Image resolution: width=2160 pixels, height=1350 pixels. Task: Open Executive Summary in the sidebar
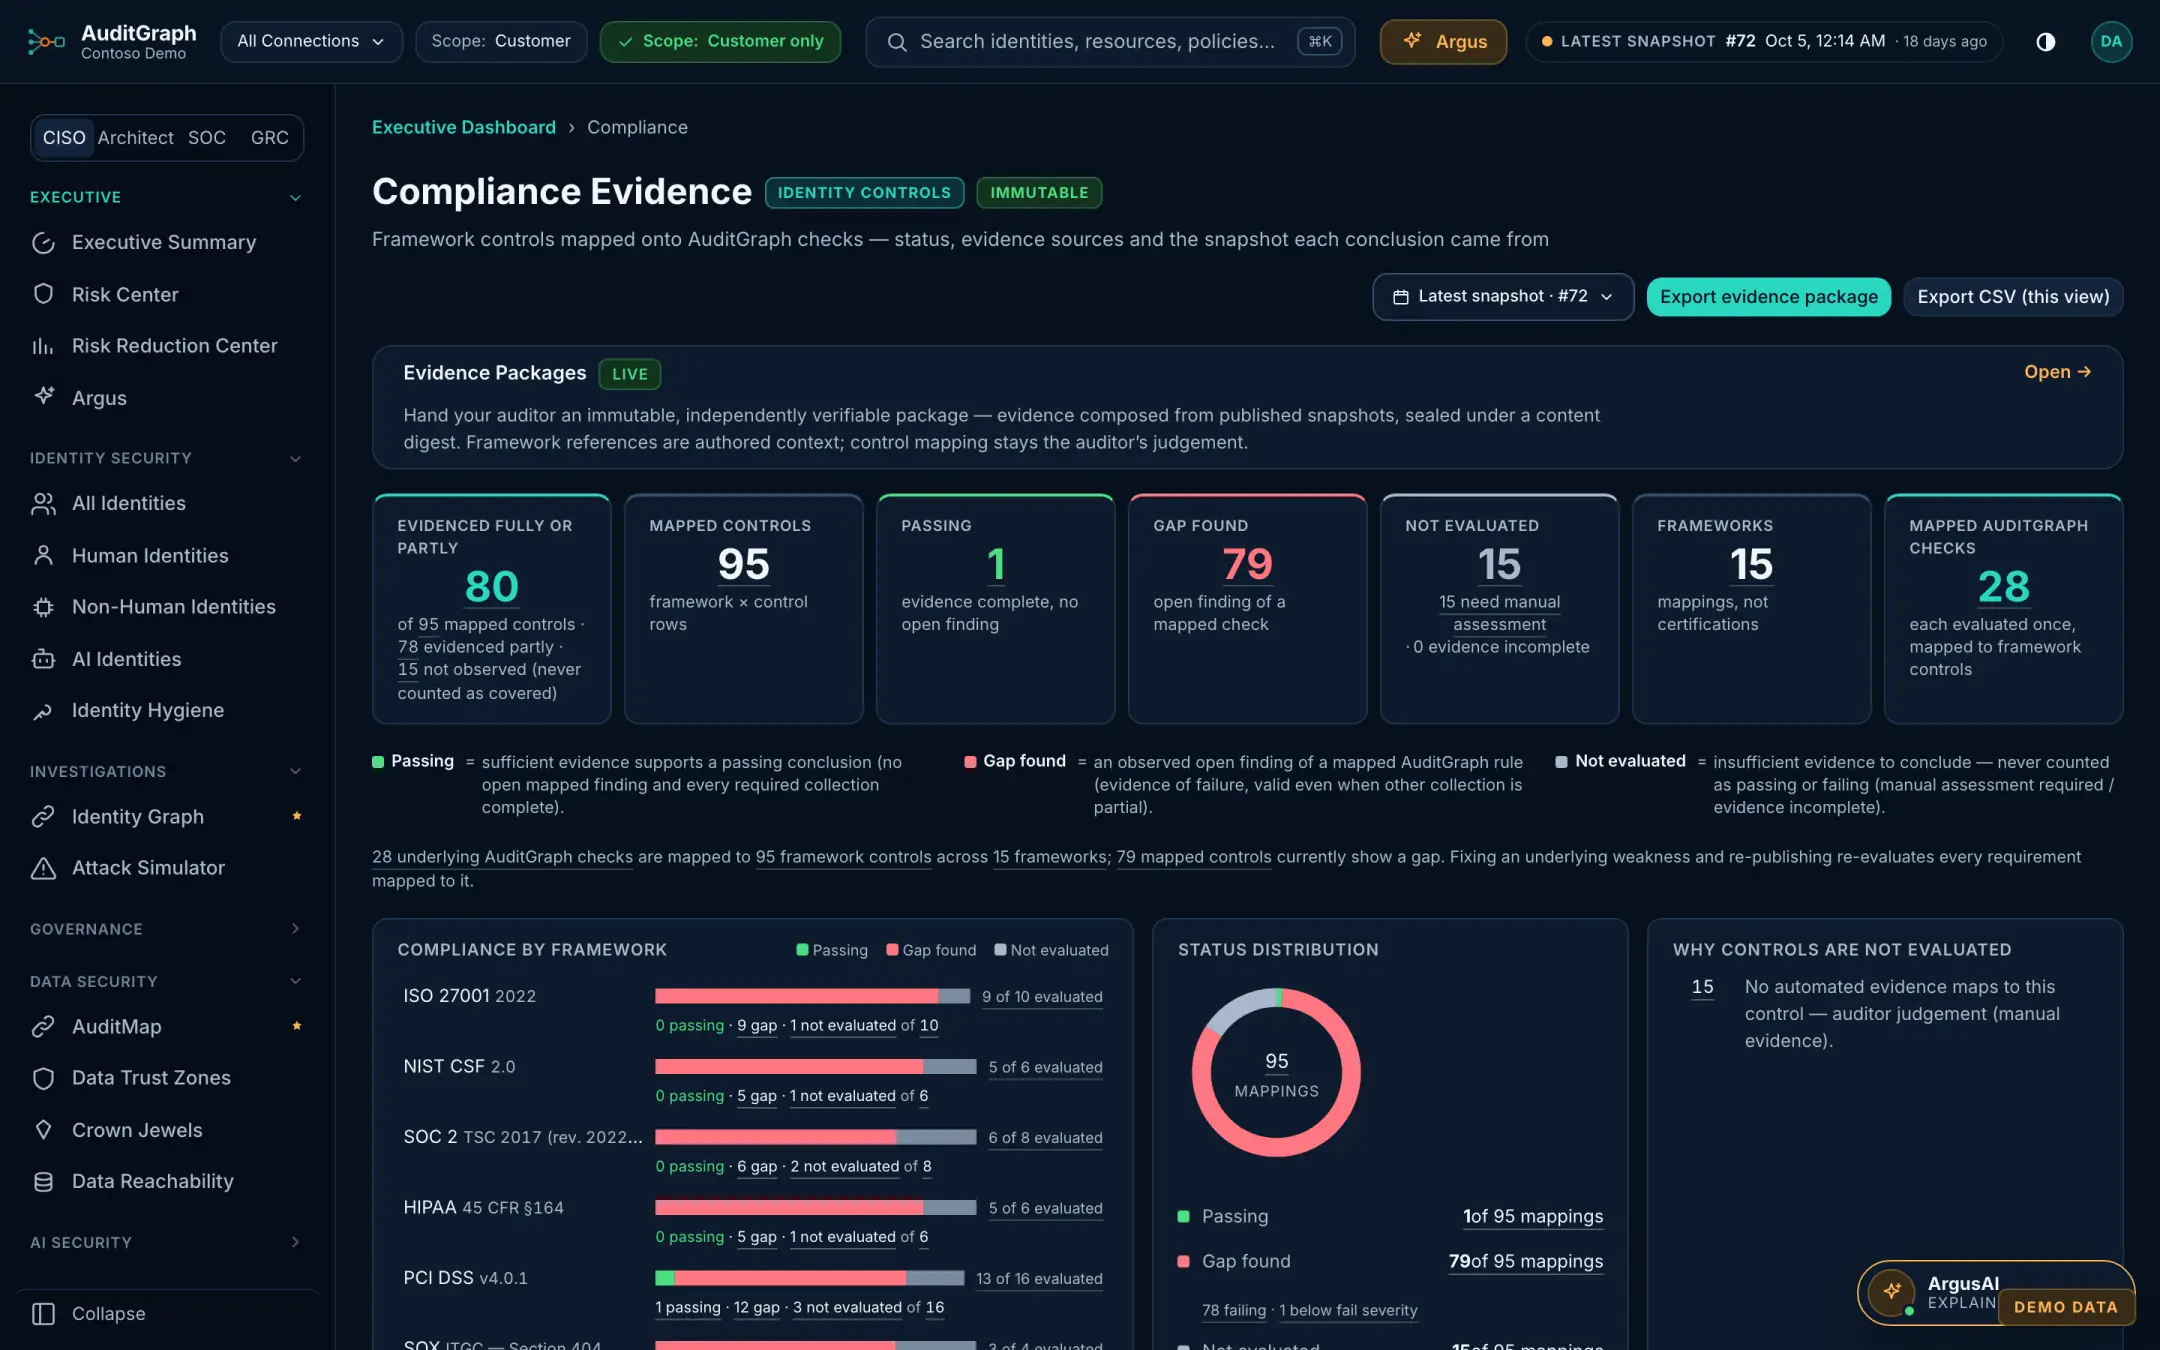[166, 242]
